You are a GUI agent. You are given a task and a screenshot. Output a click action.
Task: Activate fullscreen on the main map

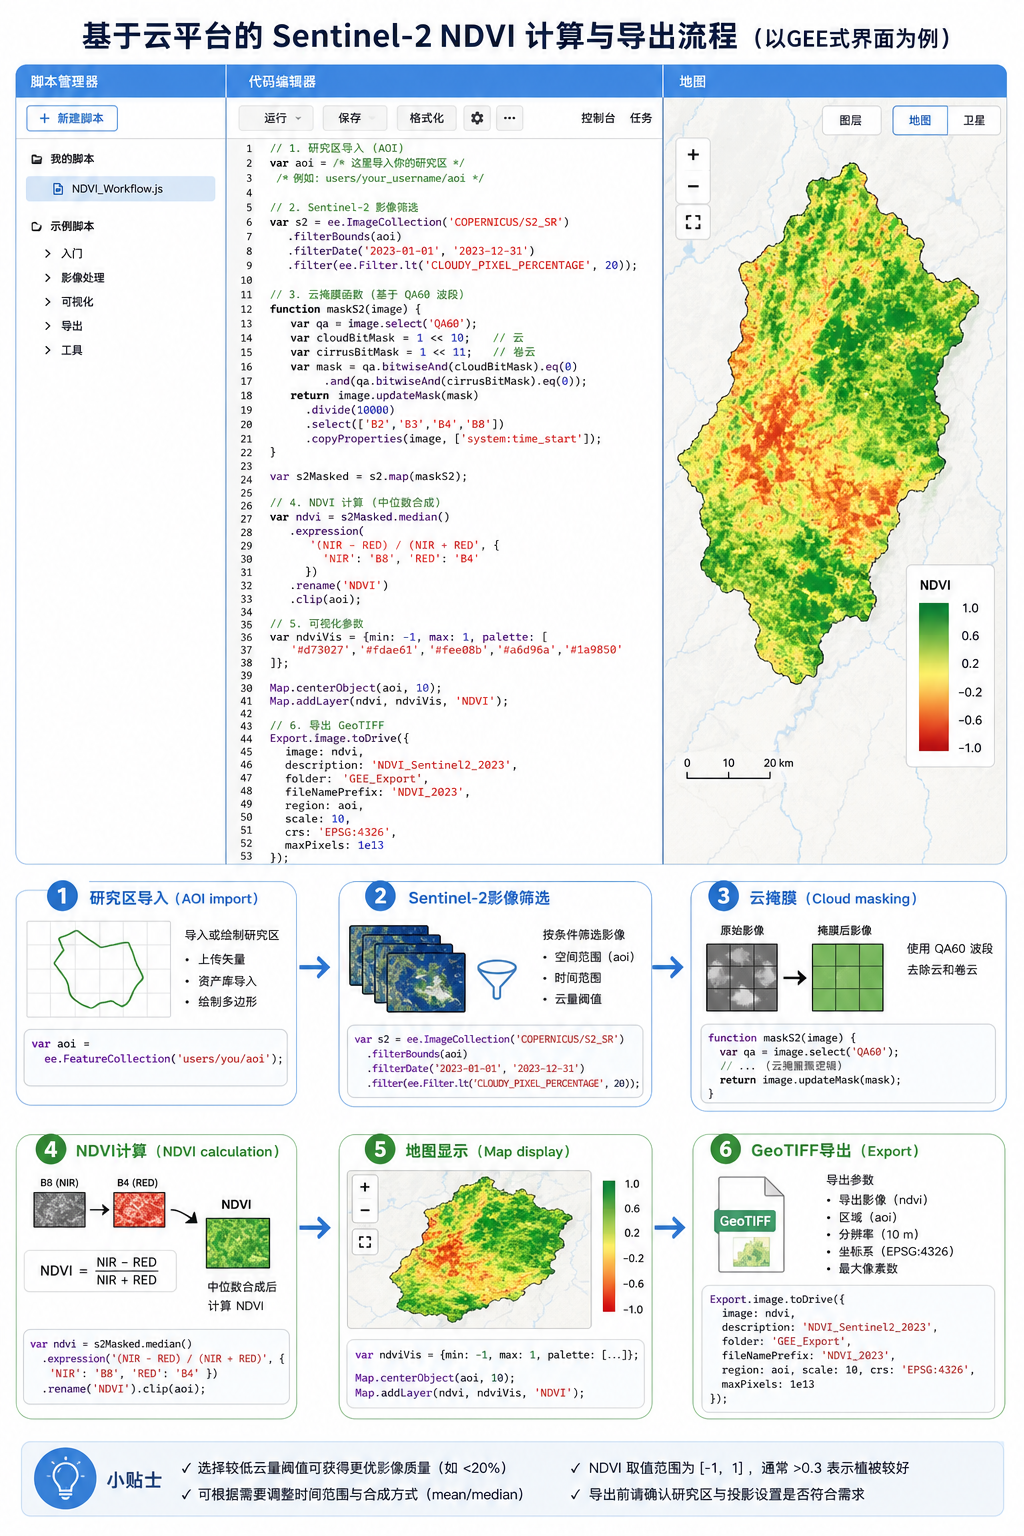point(693,222)
